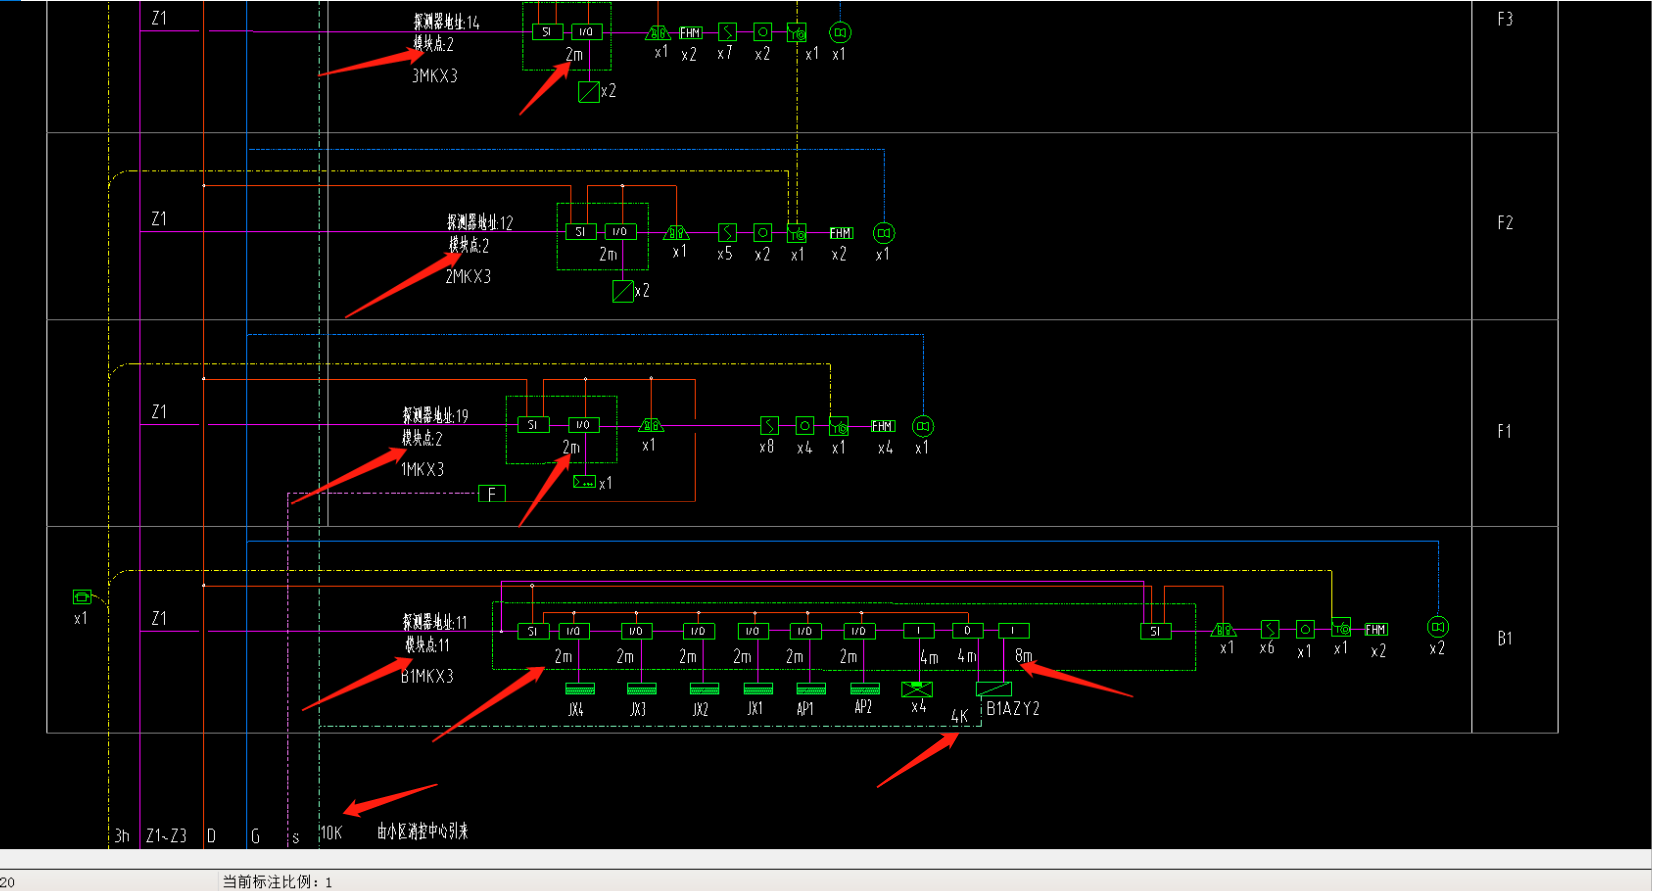
Task: Select the F box symbol on F1
Action: click(491, 493)
